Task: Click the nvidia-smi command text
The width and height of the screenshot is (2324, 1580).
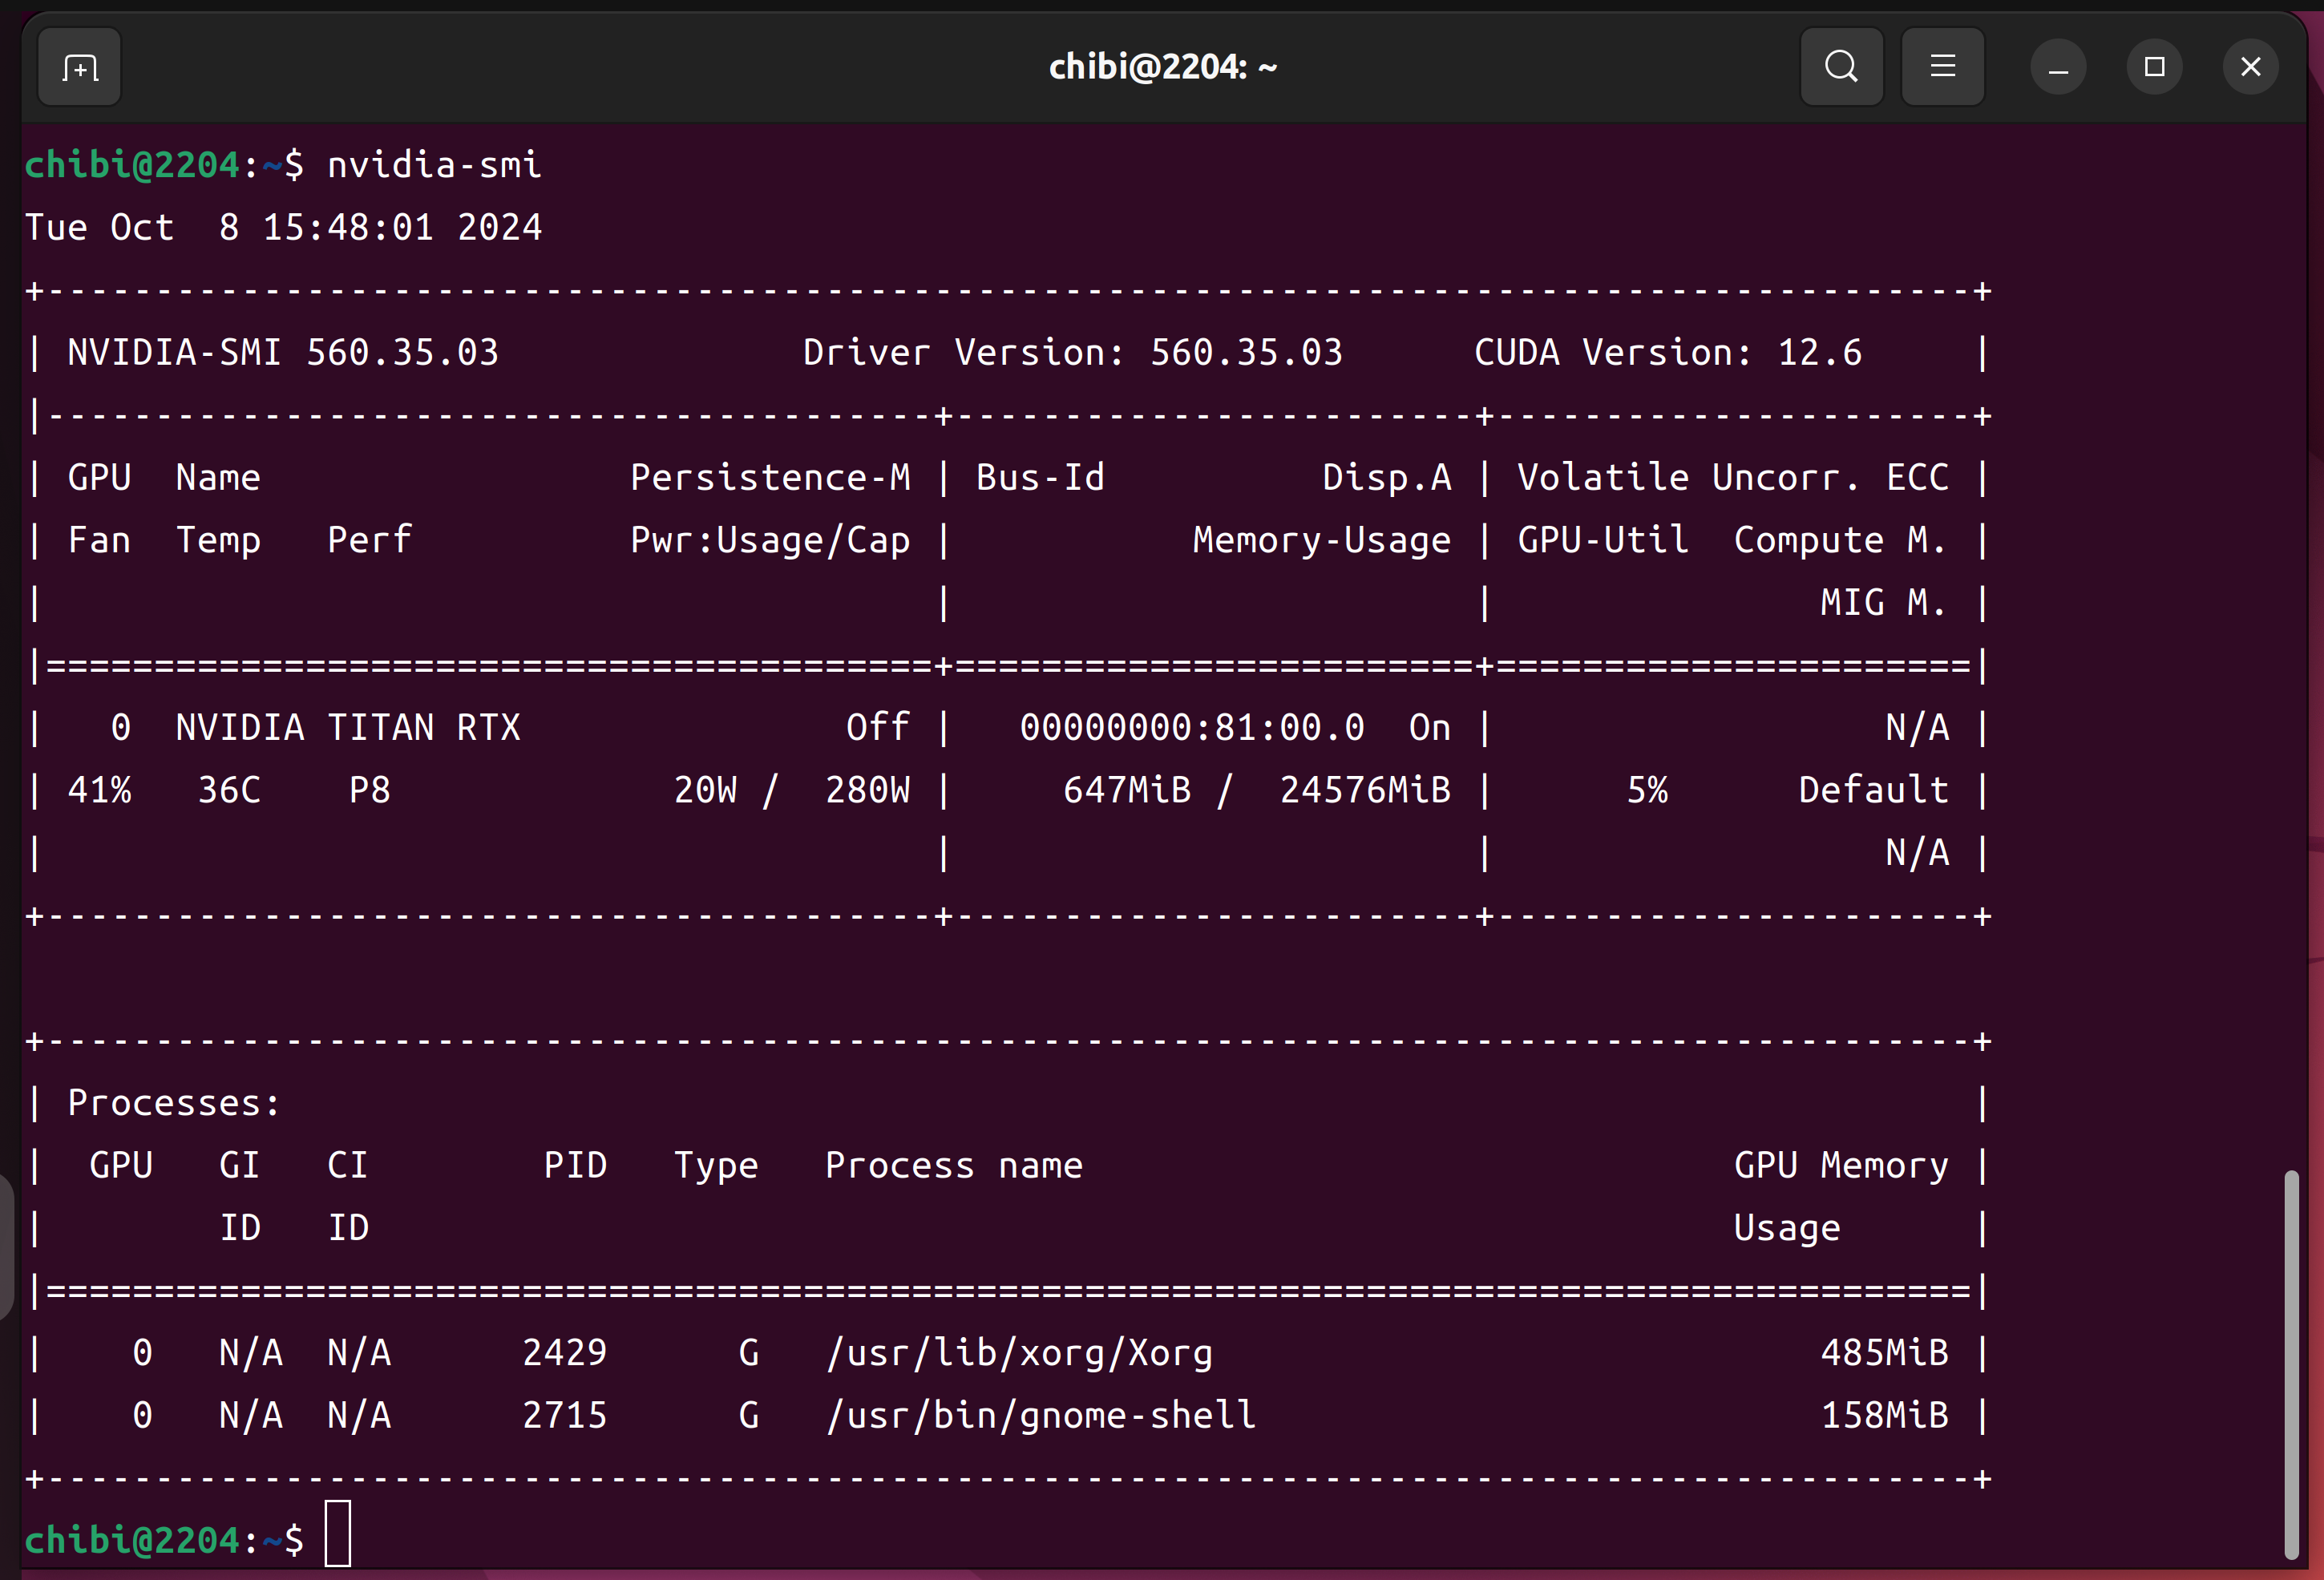Action: pyautogui.click(x=434, y=165)
